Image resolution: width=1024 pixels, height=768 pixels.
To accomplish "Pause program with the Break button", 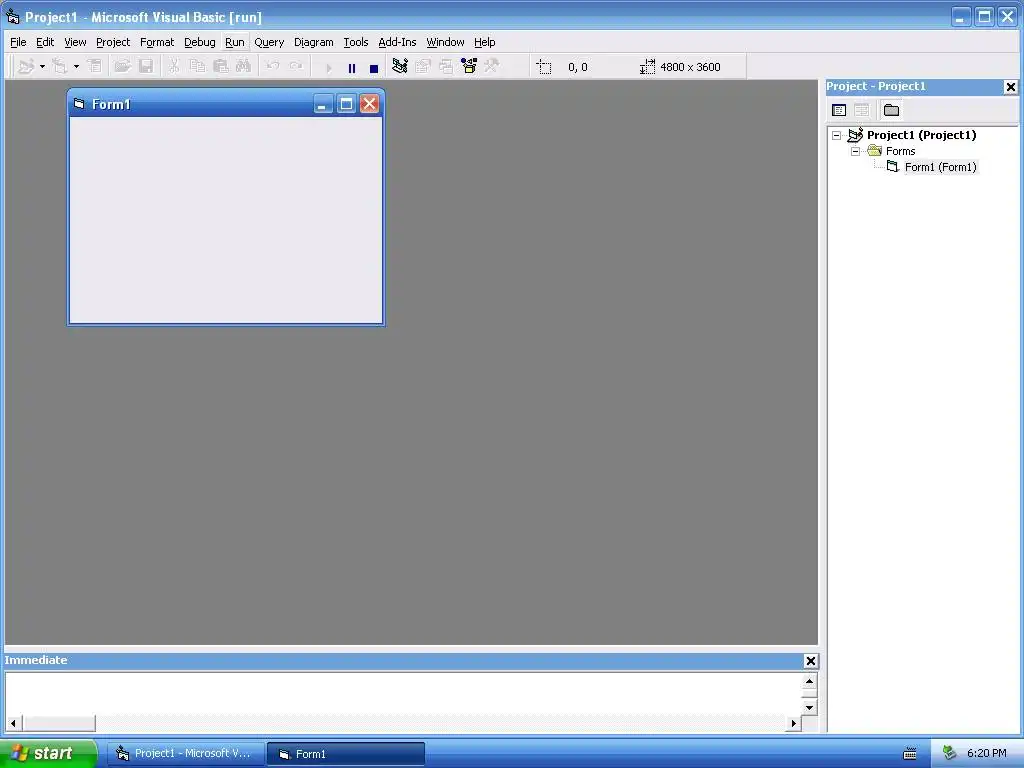I will coord(351,67).
